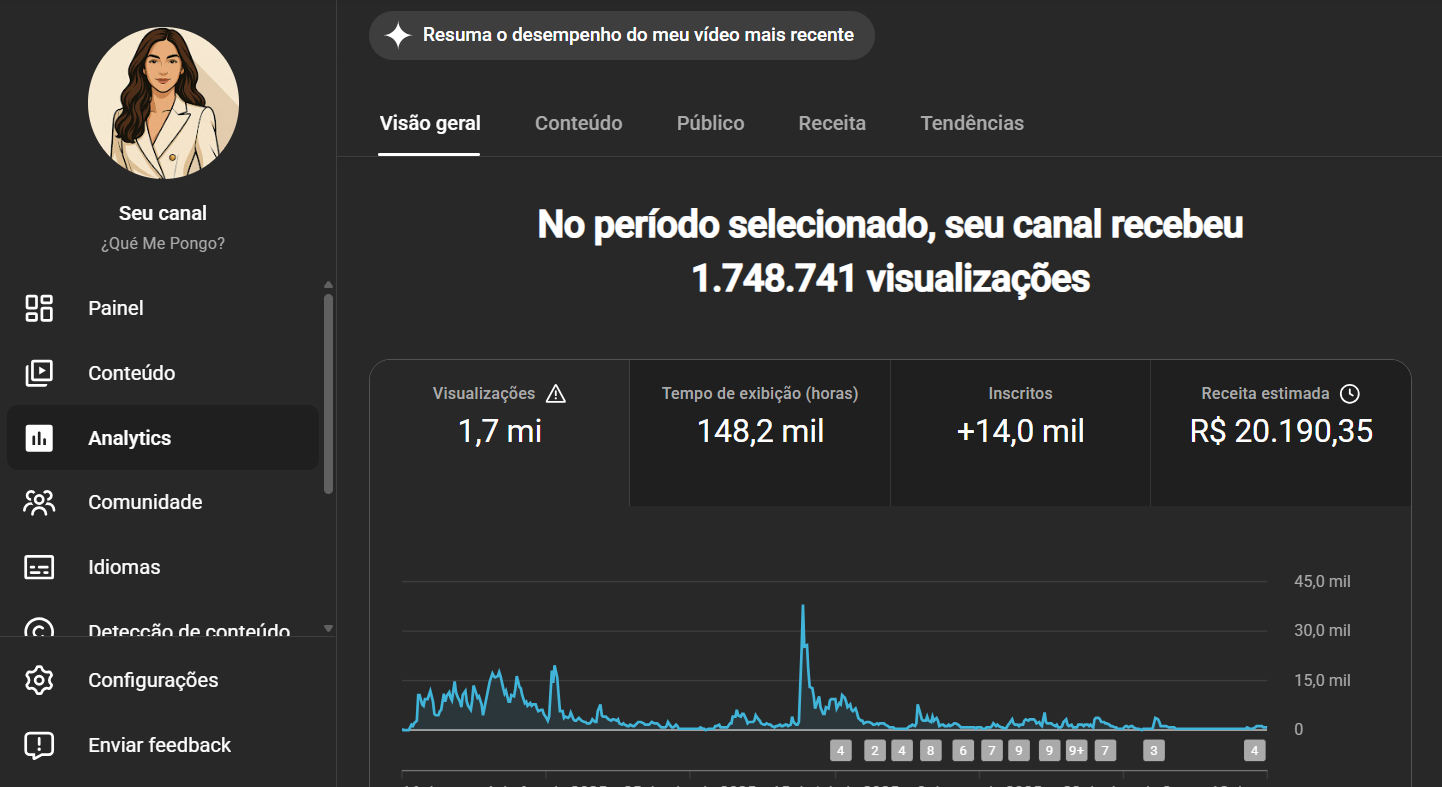Viewport: 1442px width, 787px height.
Task: Click the sparkle icon on the suggestion chip
Action: point(398,35)
